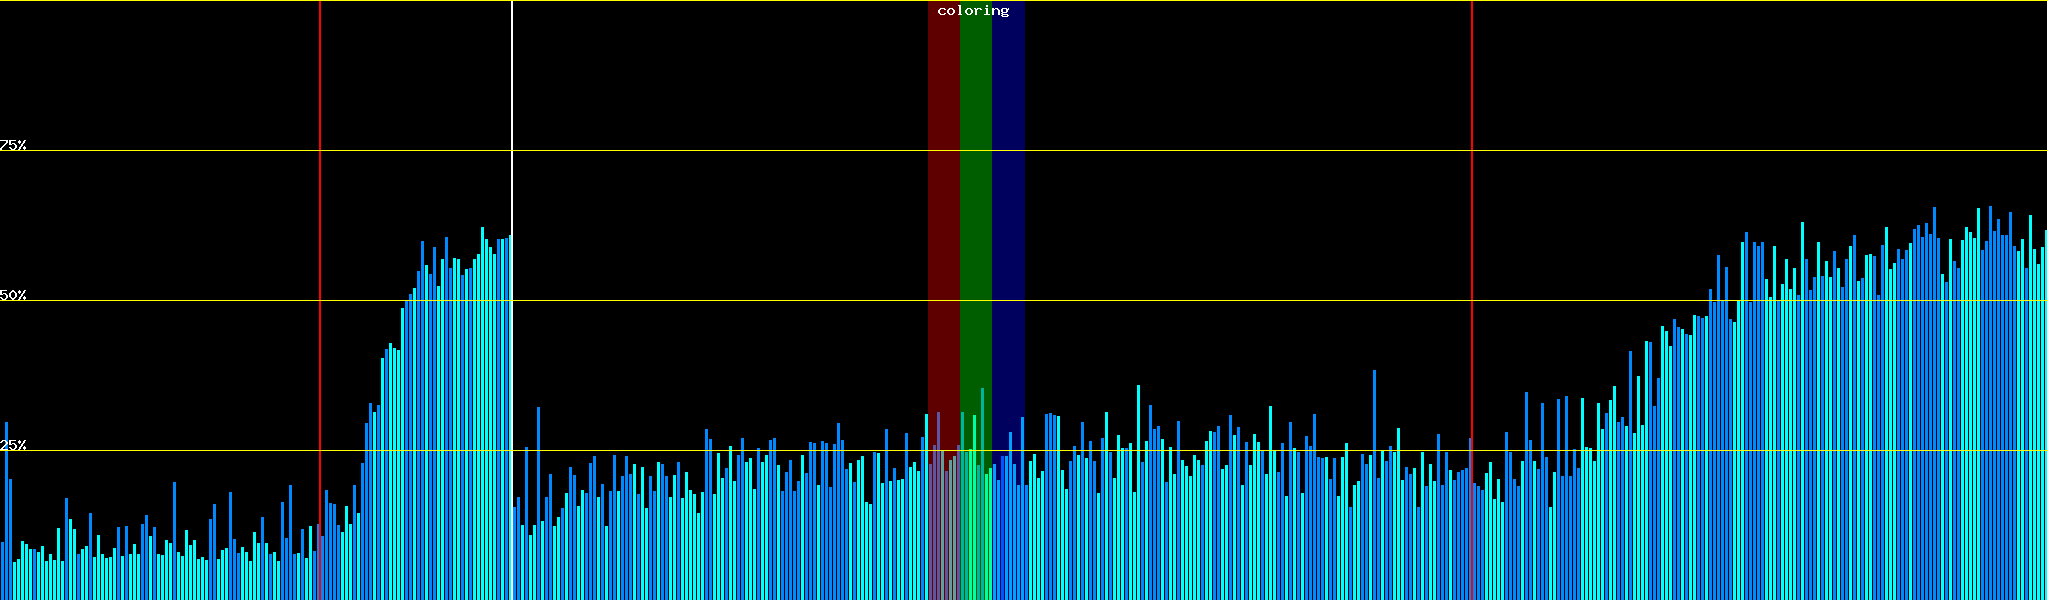The image size is (2048, 600).
Task: Click the tall blue bar right of white marker
Action: (x=538, y=500)
